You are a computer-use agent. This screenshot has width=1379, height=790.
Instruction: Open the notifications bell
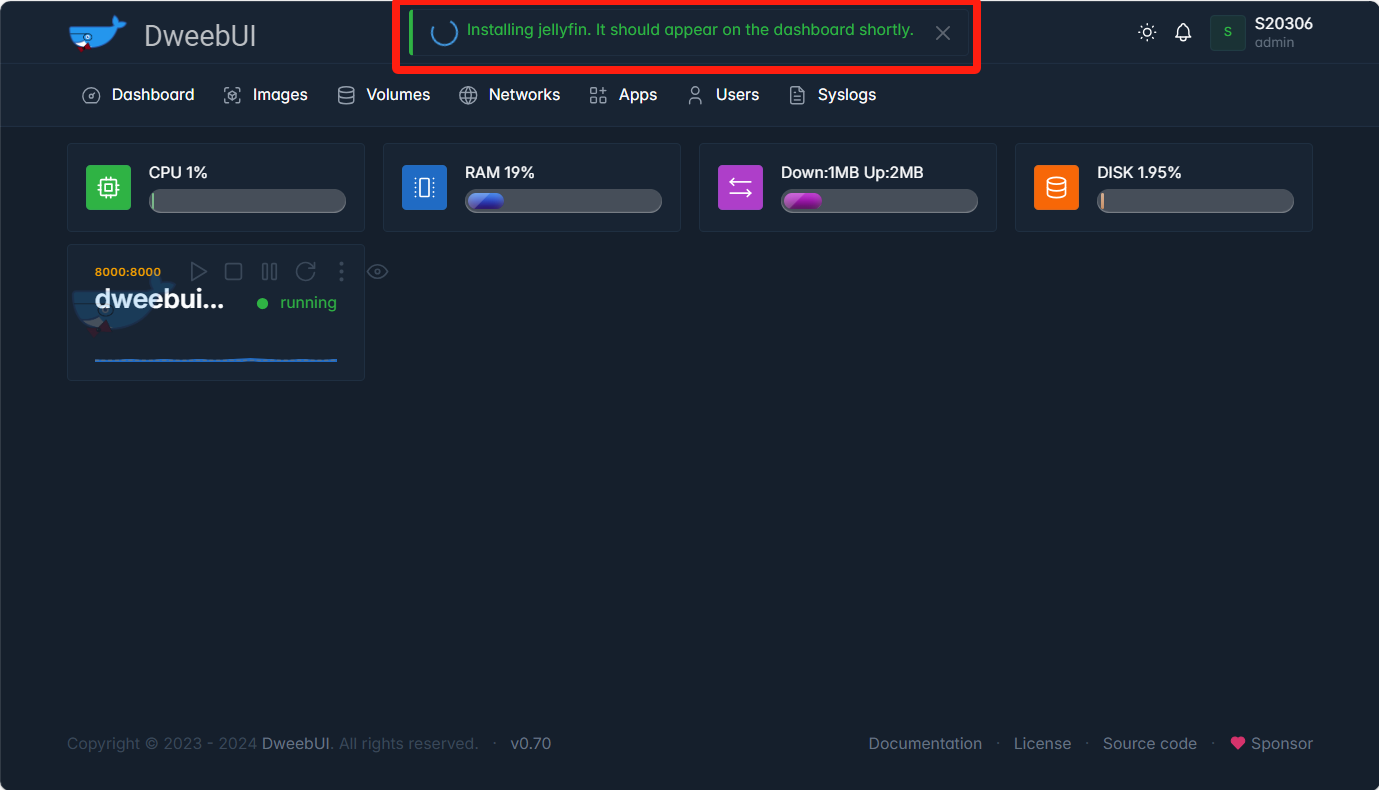[1183, 33]
